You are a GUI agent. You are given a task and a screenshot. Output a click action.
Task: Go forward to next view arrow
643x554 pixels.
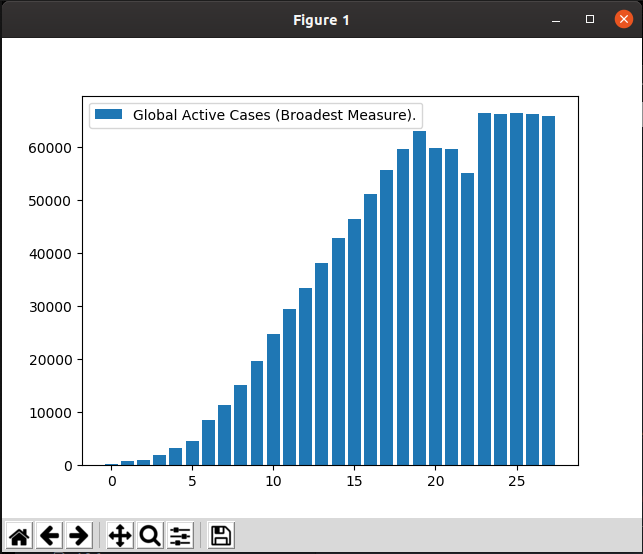click(79, 536)
